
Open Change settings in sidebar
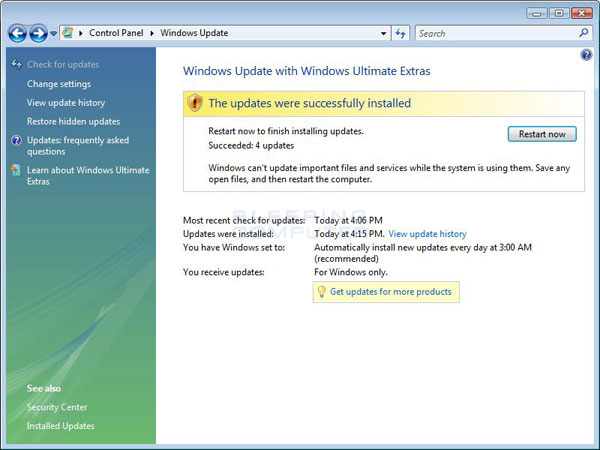[59, 84]
